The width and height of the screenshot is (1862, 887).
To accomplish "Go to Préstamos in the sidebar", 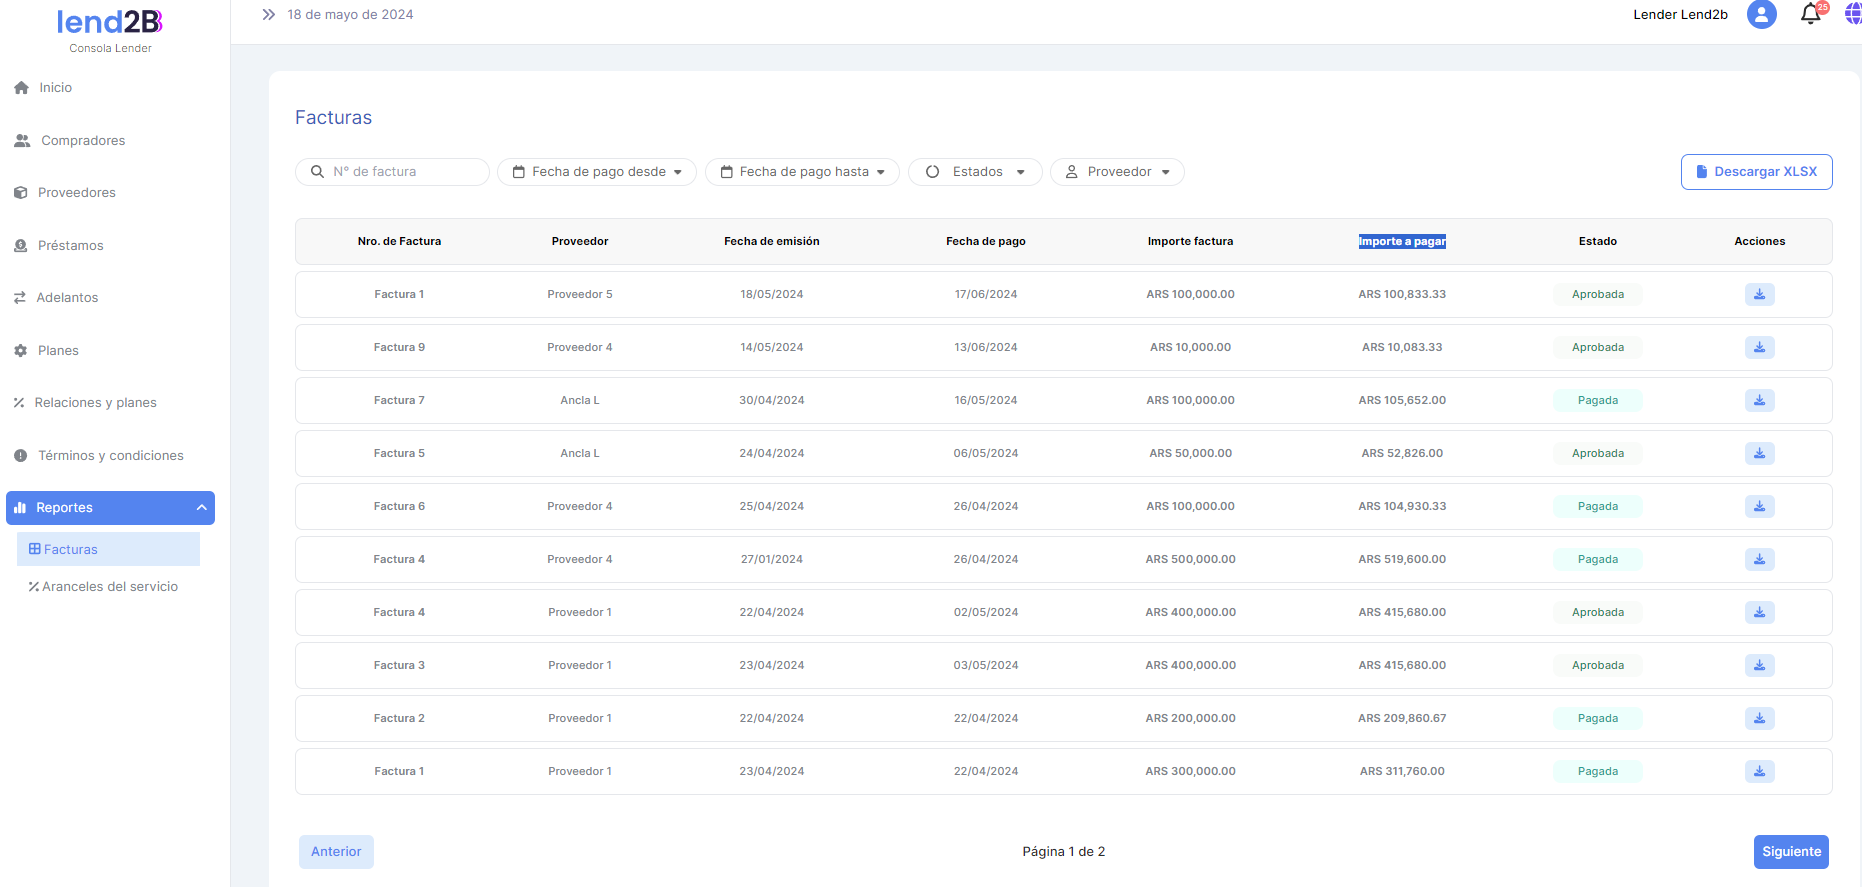I will 70,246.
